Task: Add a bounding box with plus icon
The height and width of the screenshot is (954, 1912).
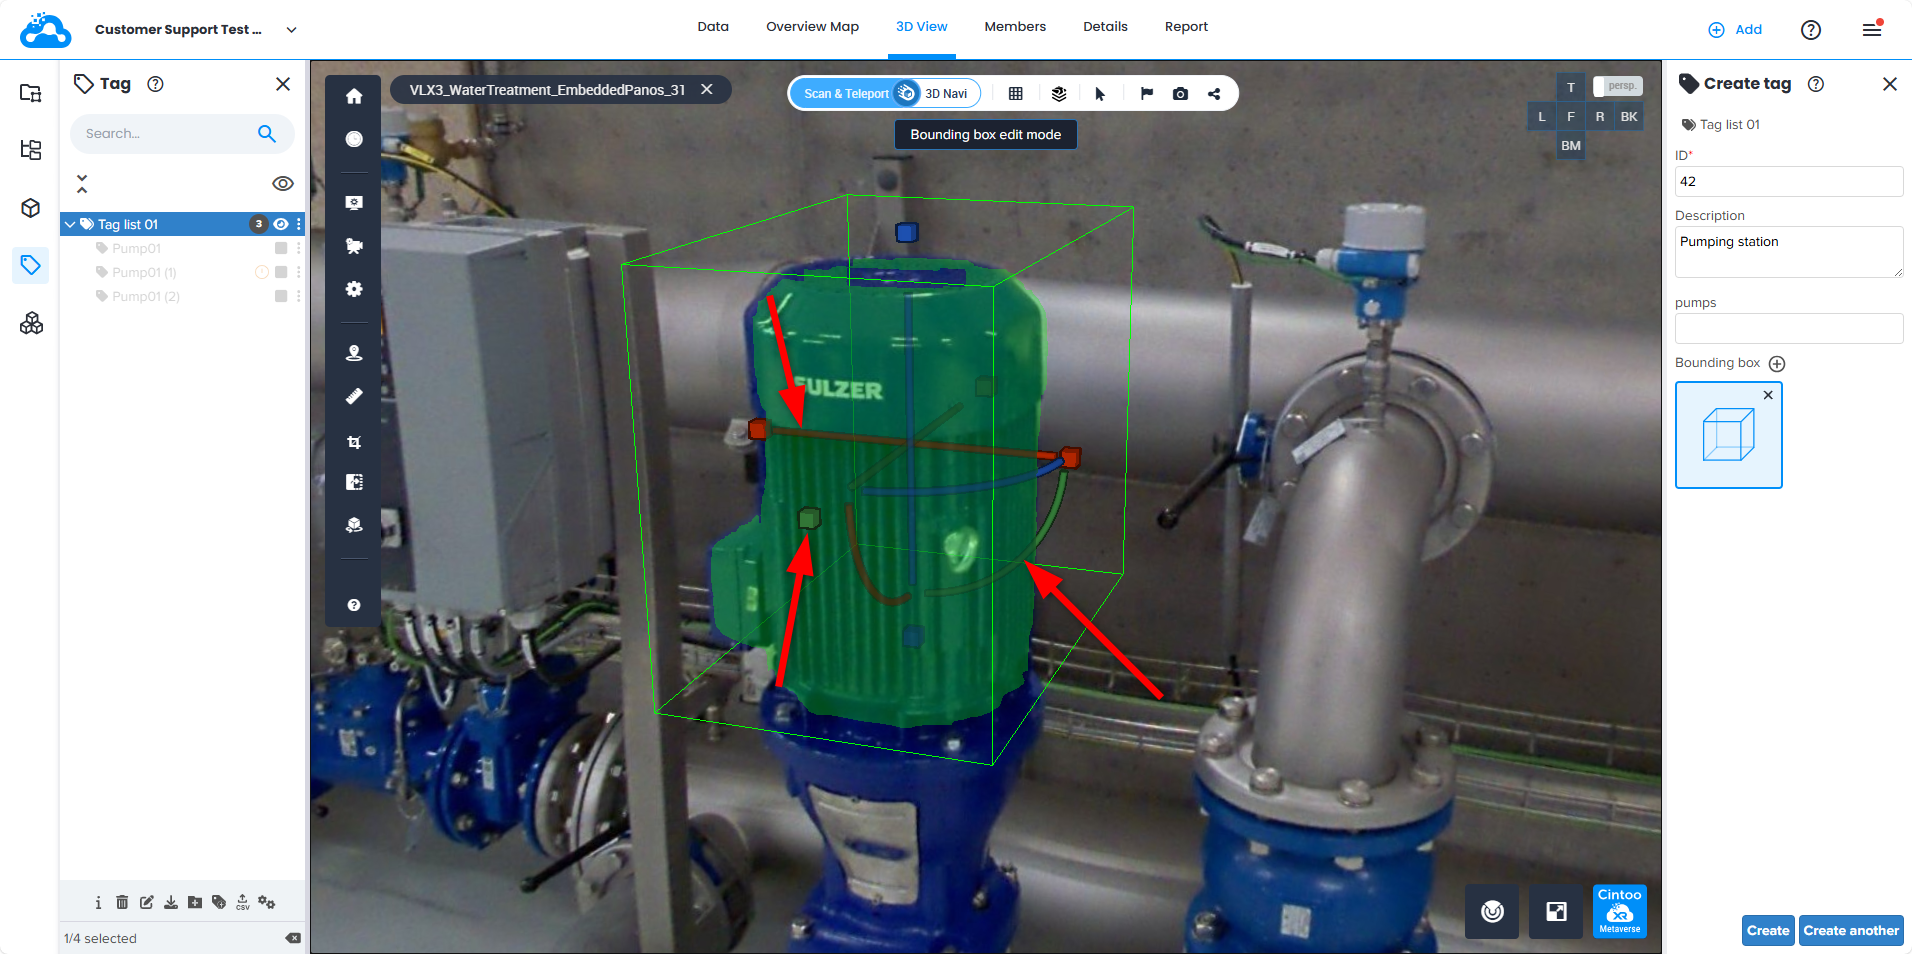Action: [1777, 364]
